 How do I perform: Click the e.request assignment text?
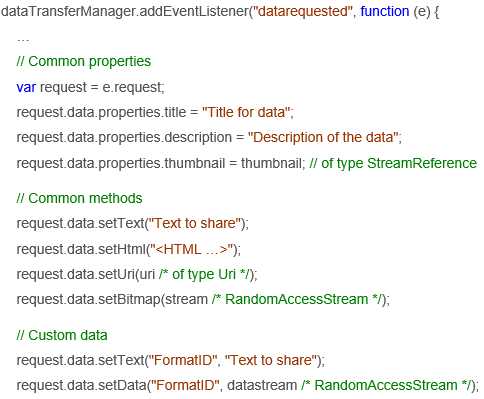pyautogui.click(x=133, y=87)
